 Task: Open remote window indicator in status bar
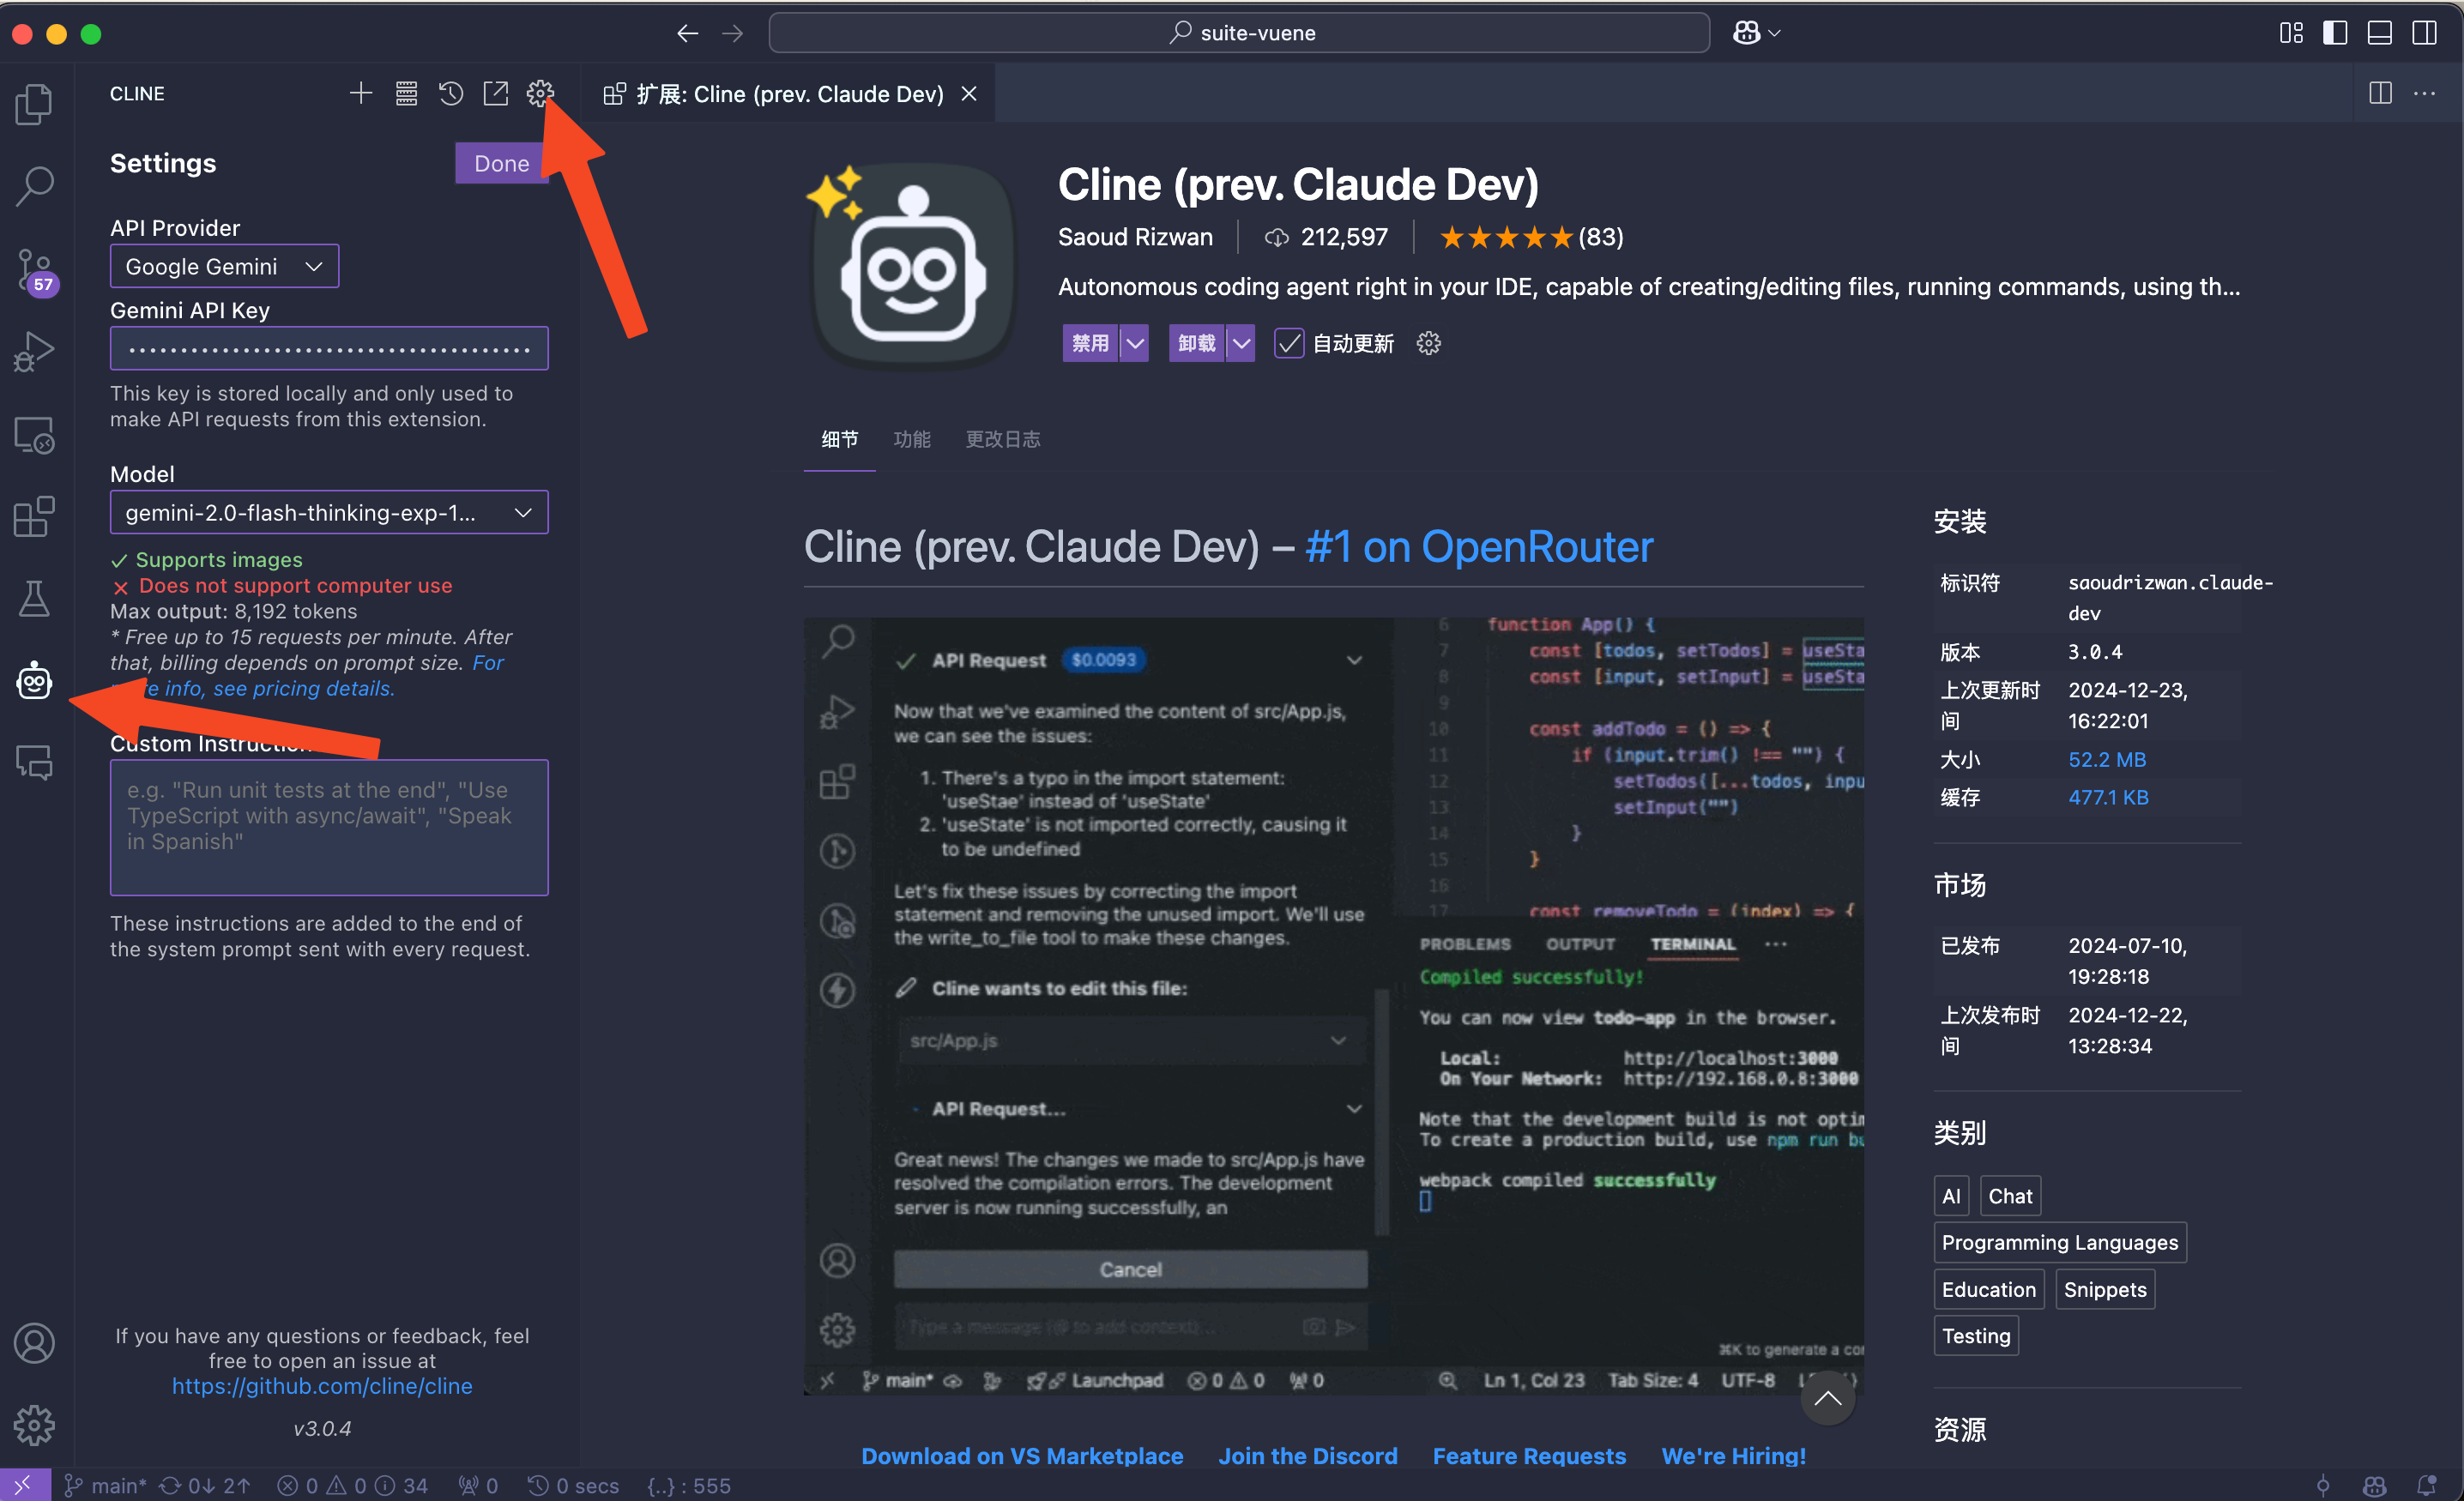pos(23,1485)
